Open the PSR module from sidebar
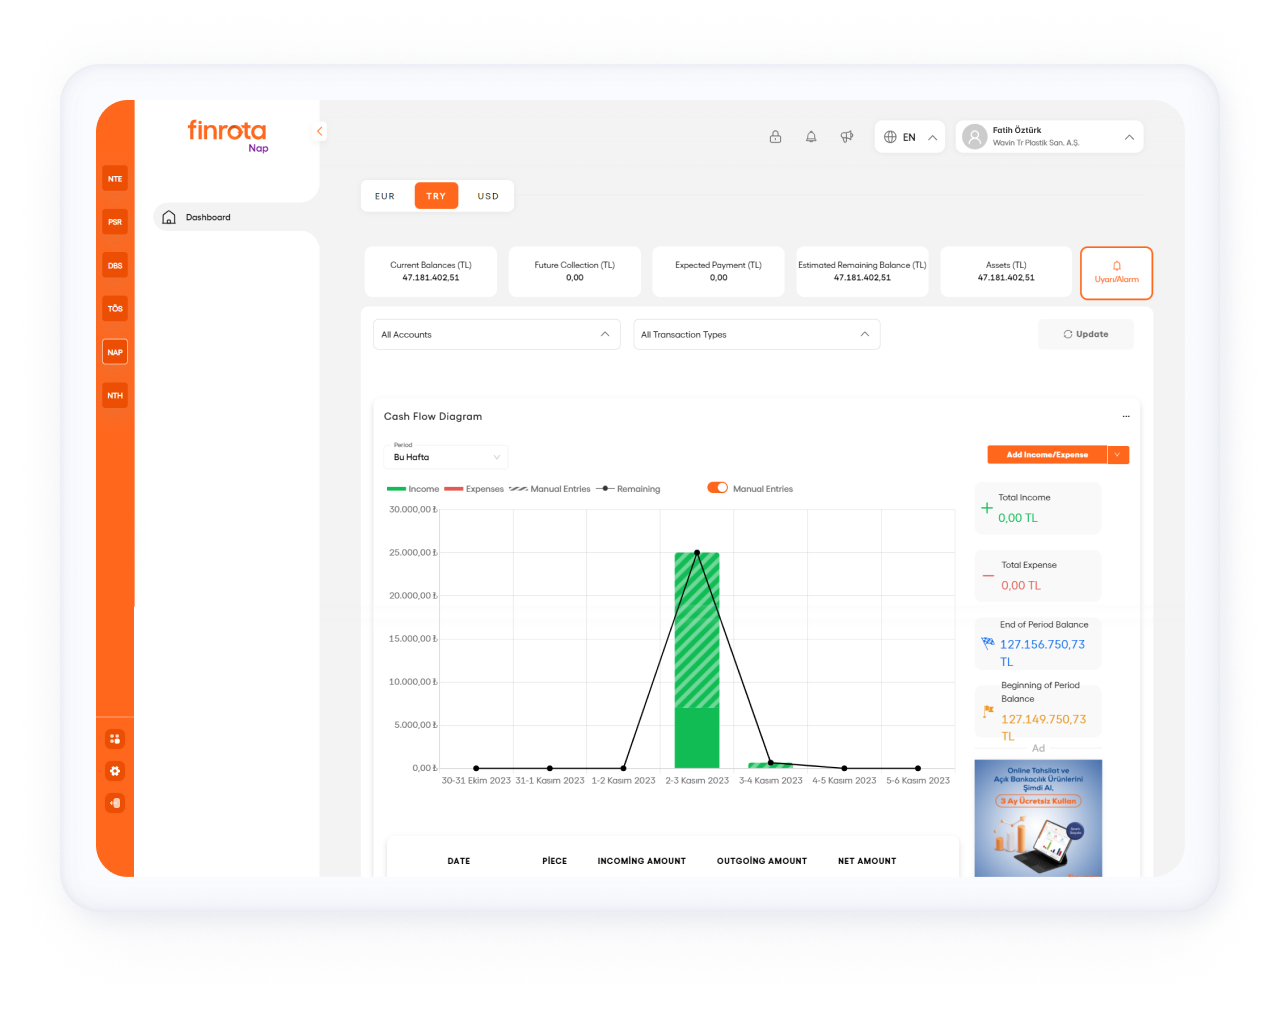This screenshot has width=1280, height=1013. coord(115,221)
